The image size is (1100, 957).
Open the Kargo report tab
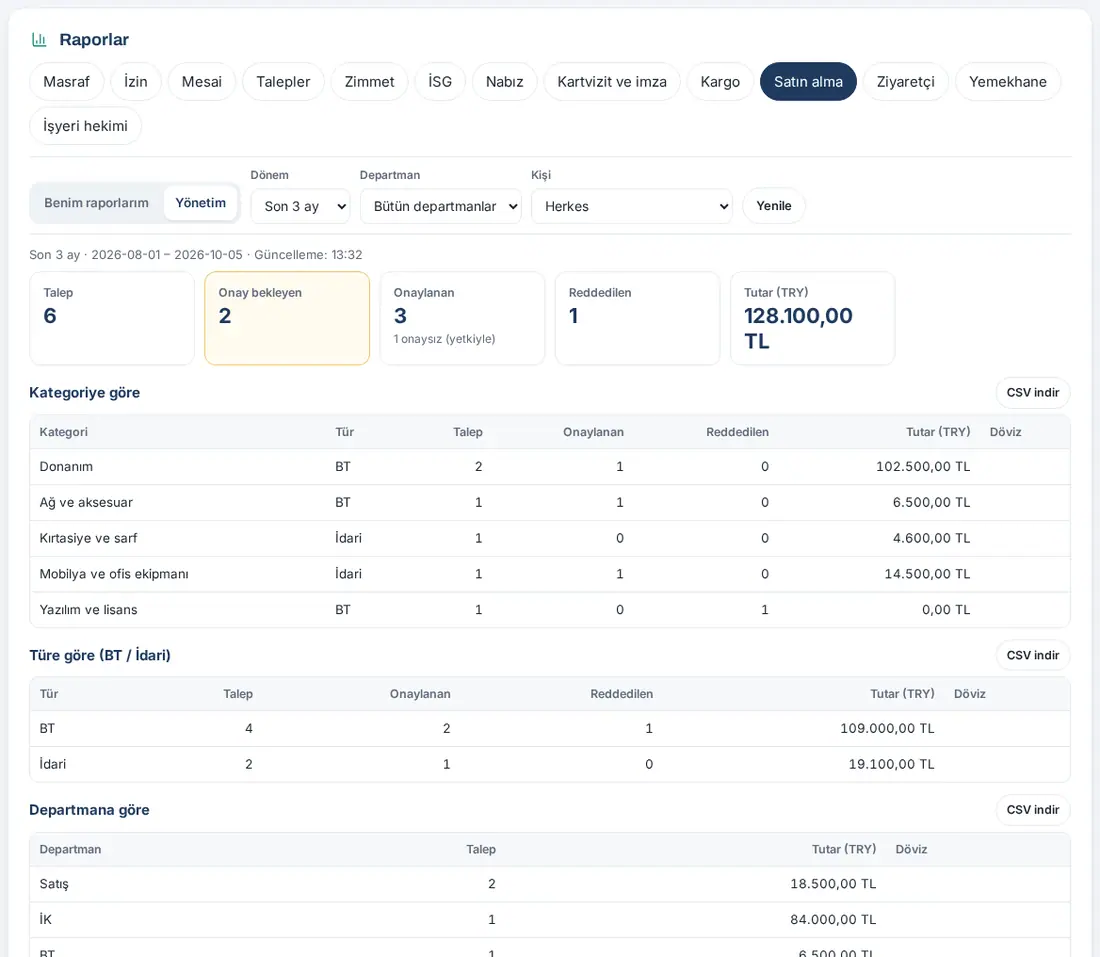point(720,81)
